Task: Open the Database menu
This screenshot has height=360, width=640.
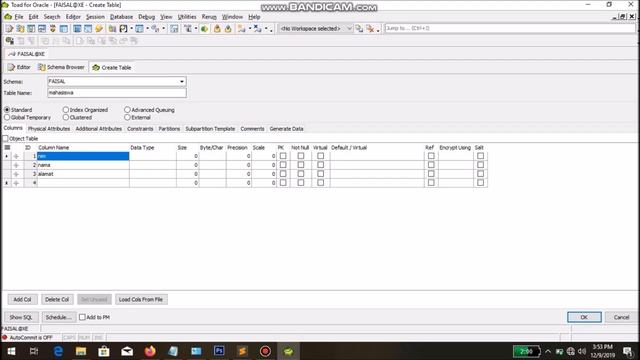Action: tap(121, 17)
